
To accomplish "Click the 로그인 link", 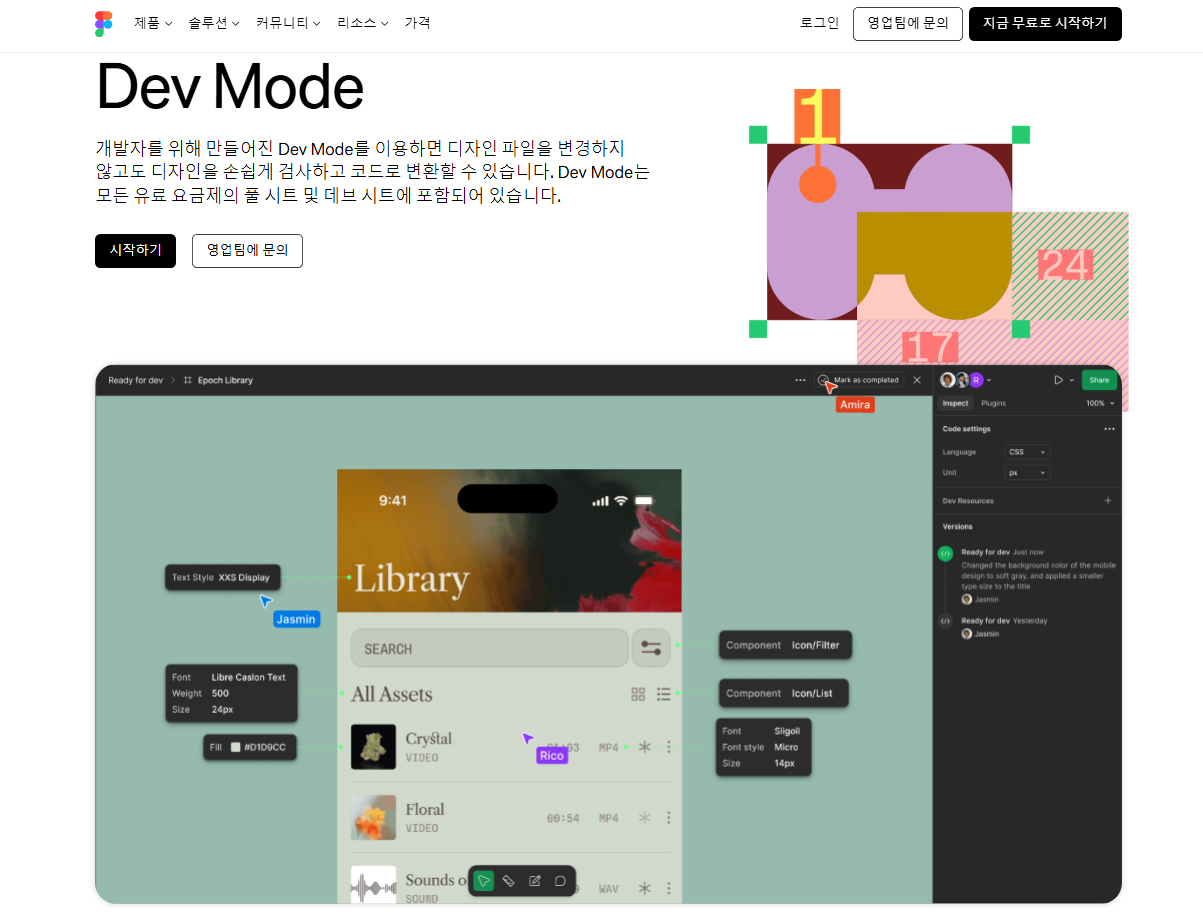I will click(820, 23).
